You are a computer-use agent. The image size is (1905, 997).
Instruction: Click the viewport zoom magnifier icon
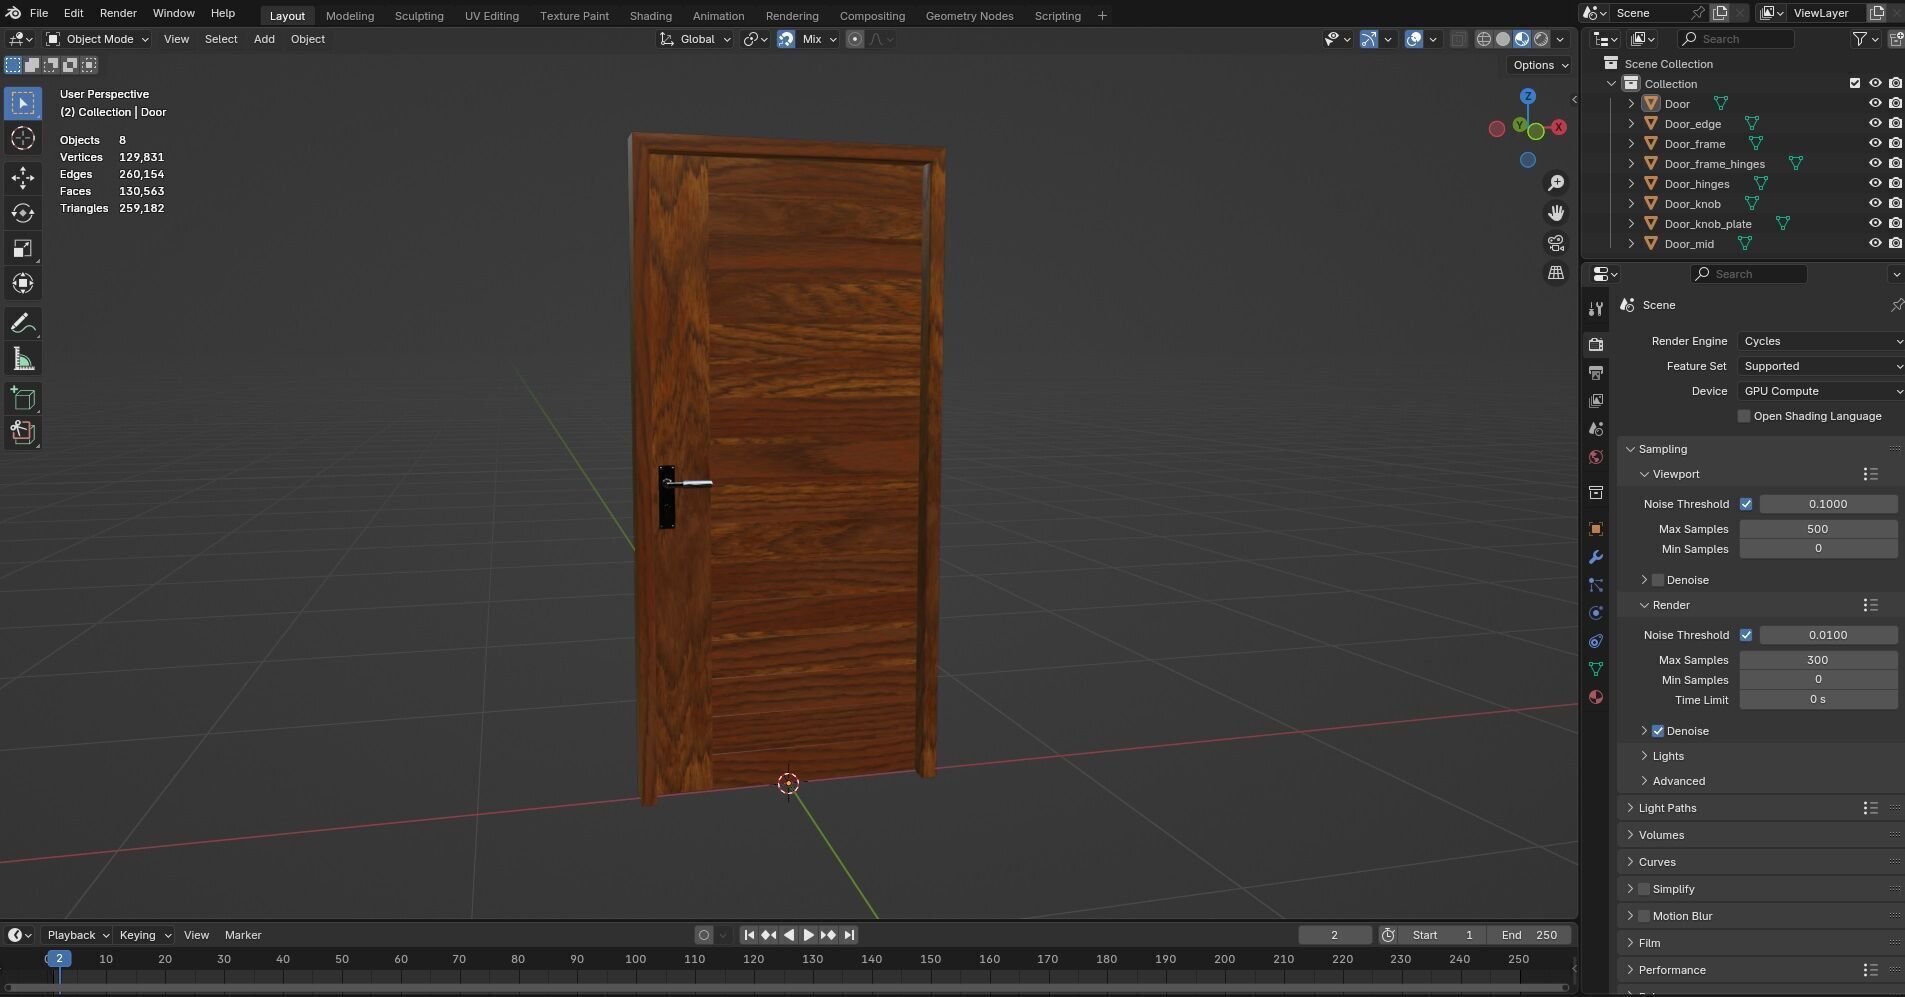[1556, 183]
